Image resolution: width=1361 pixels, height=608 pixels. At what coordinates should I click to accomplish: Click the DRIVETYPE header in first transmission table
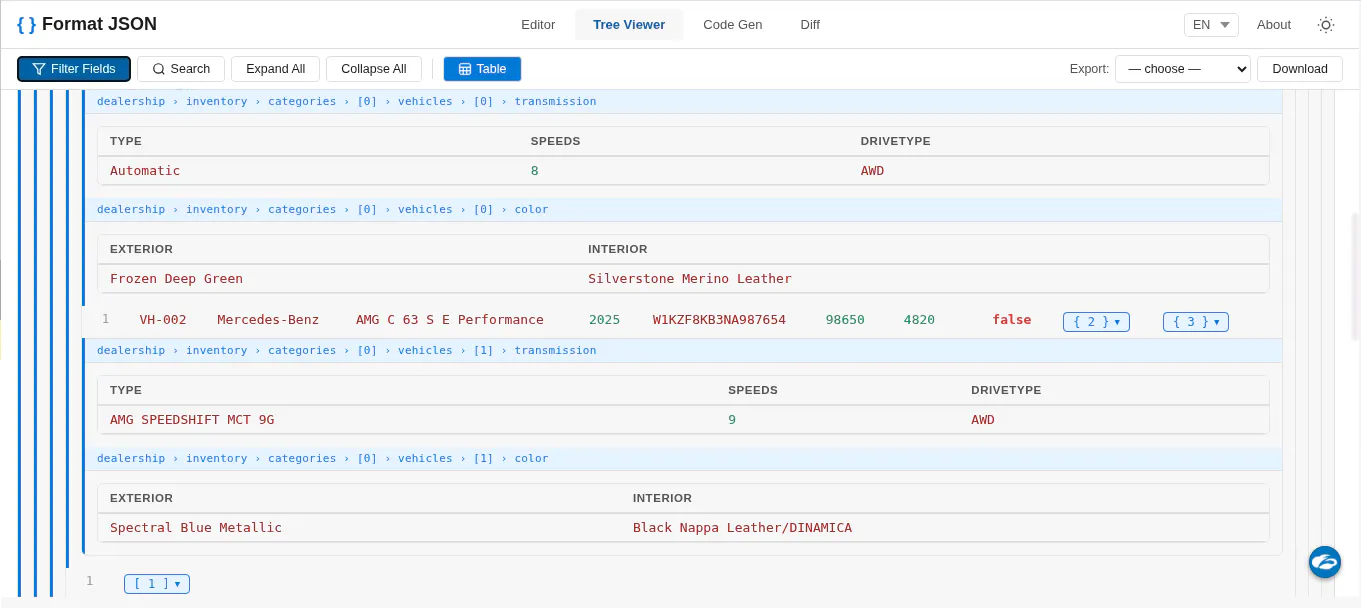[x=895, y=141]
